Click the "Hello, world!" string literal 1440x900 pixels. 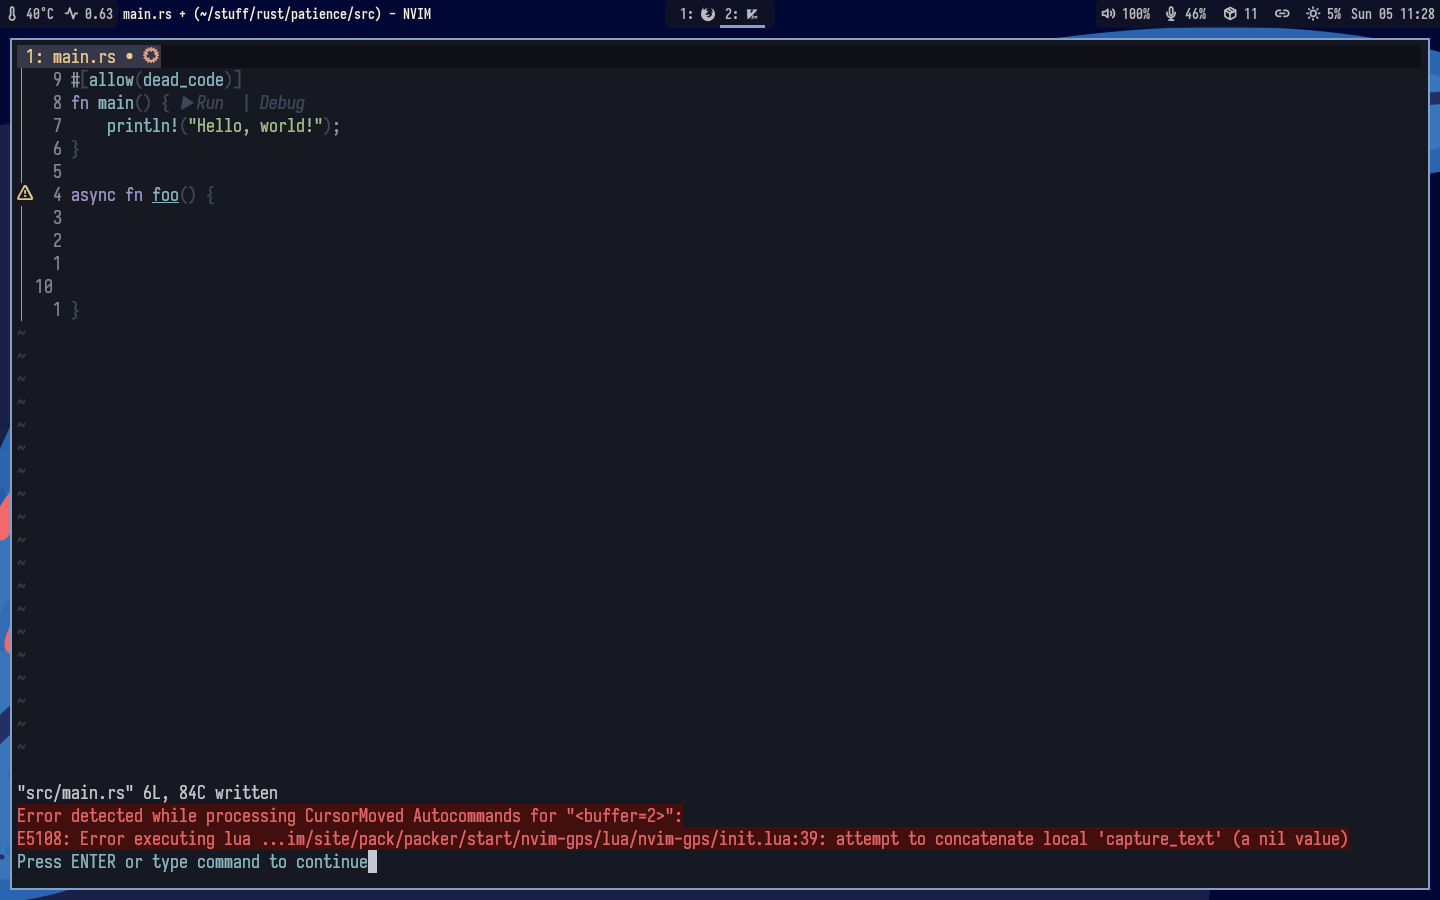(x=255, y=126)
